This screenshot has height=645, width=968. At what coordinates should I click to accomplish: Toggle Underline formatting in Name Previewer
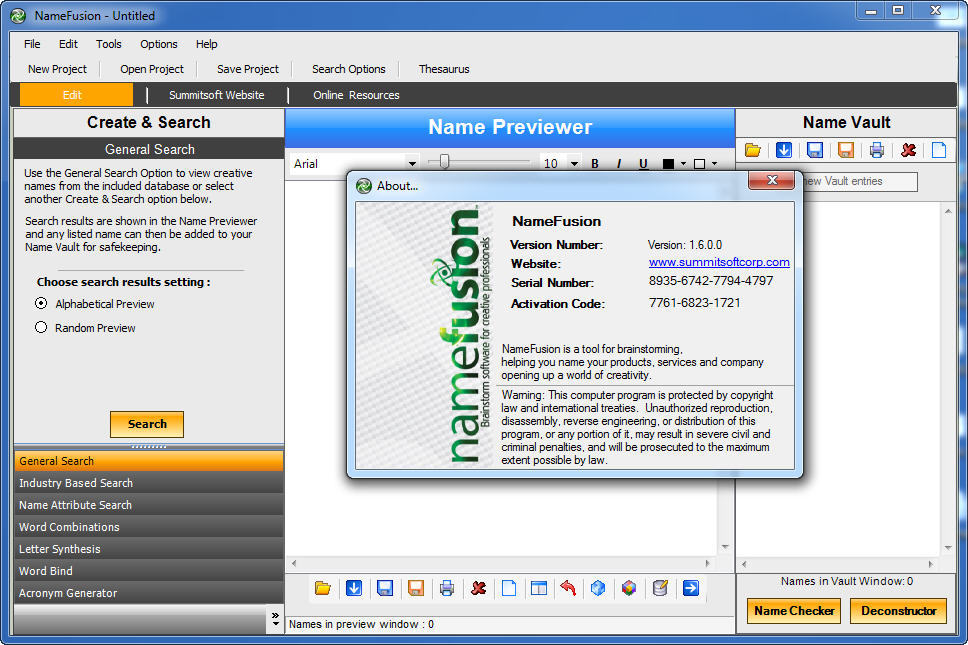[x=643, y=164]
